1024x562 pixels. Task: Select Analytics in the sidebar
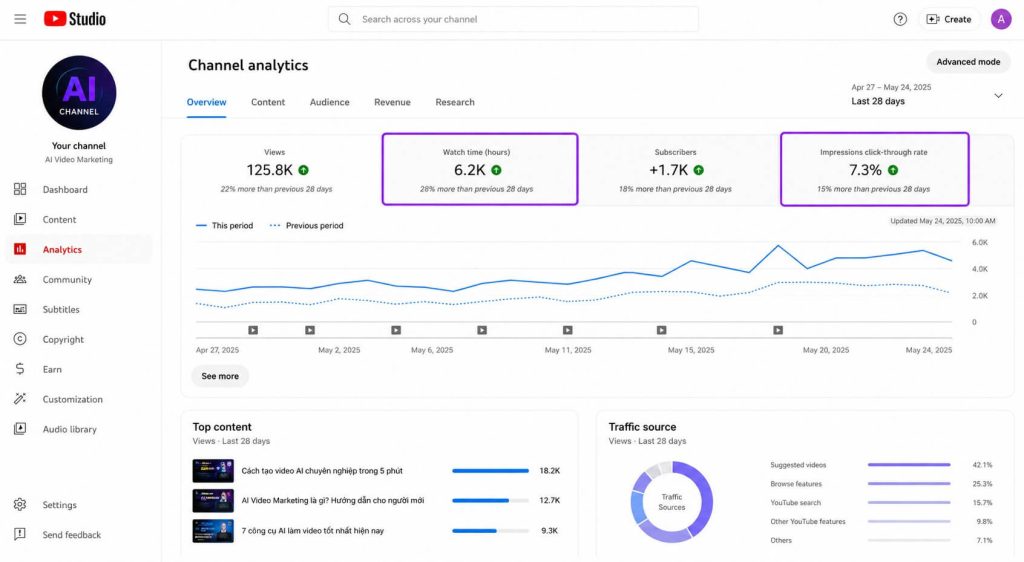78,249
